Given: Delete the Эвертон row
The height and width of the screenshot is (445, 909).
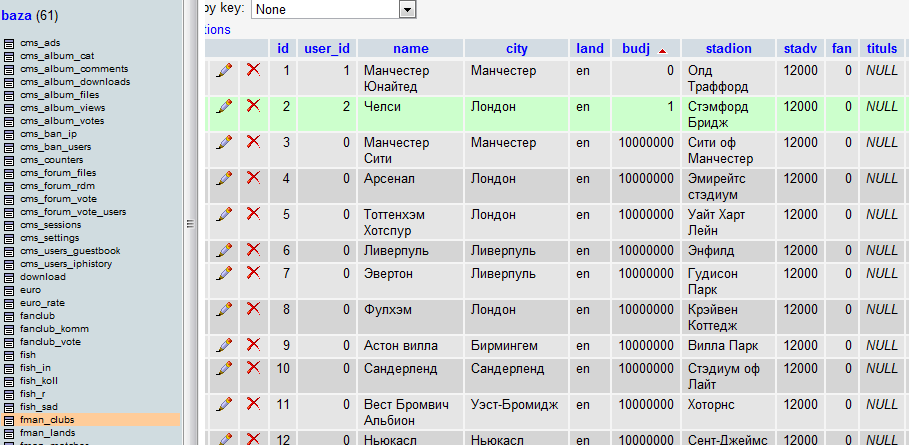Looking at the screenshot, I should [x=253, y=272].
